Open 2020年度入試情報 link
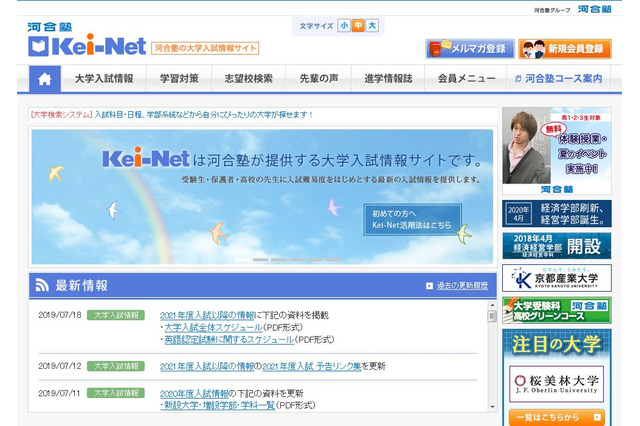This screenshot has height=426, width=640. (x=194, y=394)
